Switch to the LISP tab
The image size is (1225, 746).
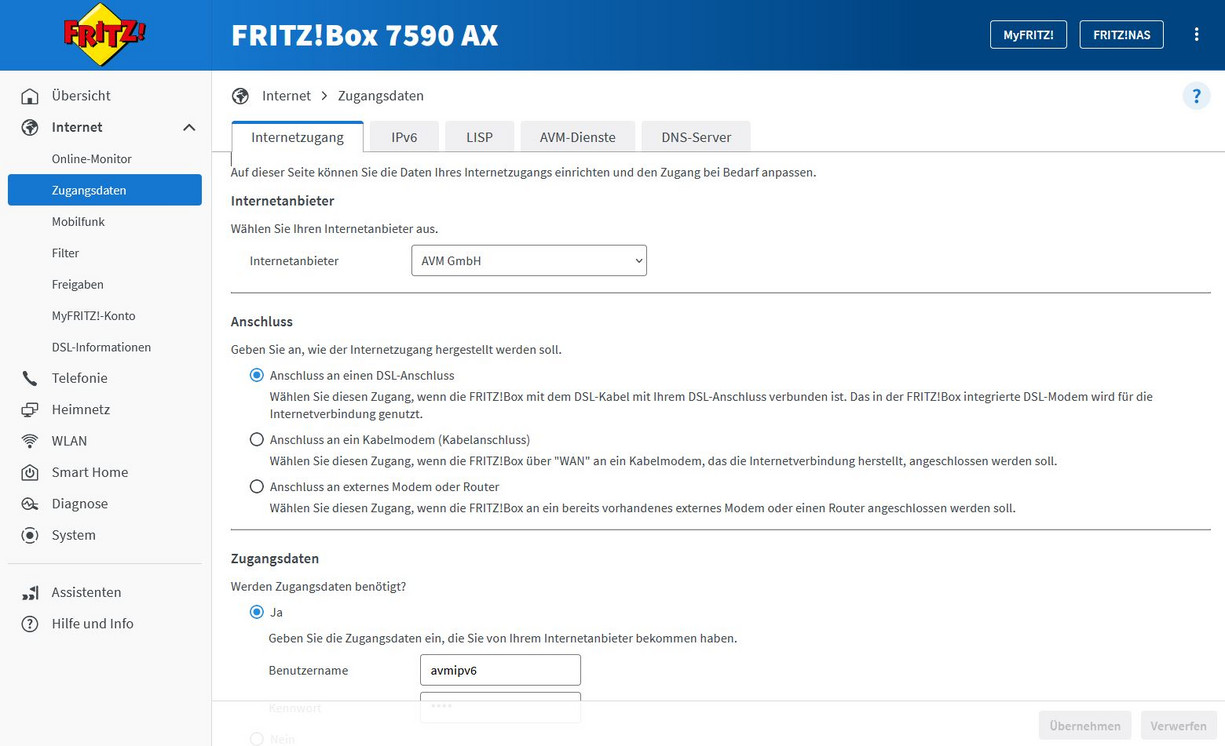(480, 137)
